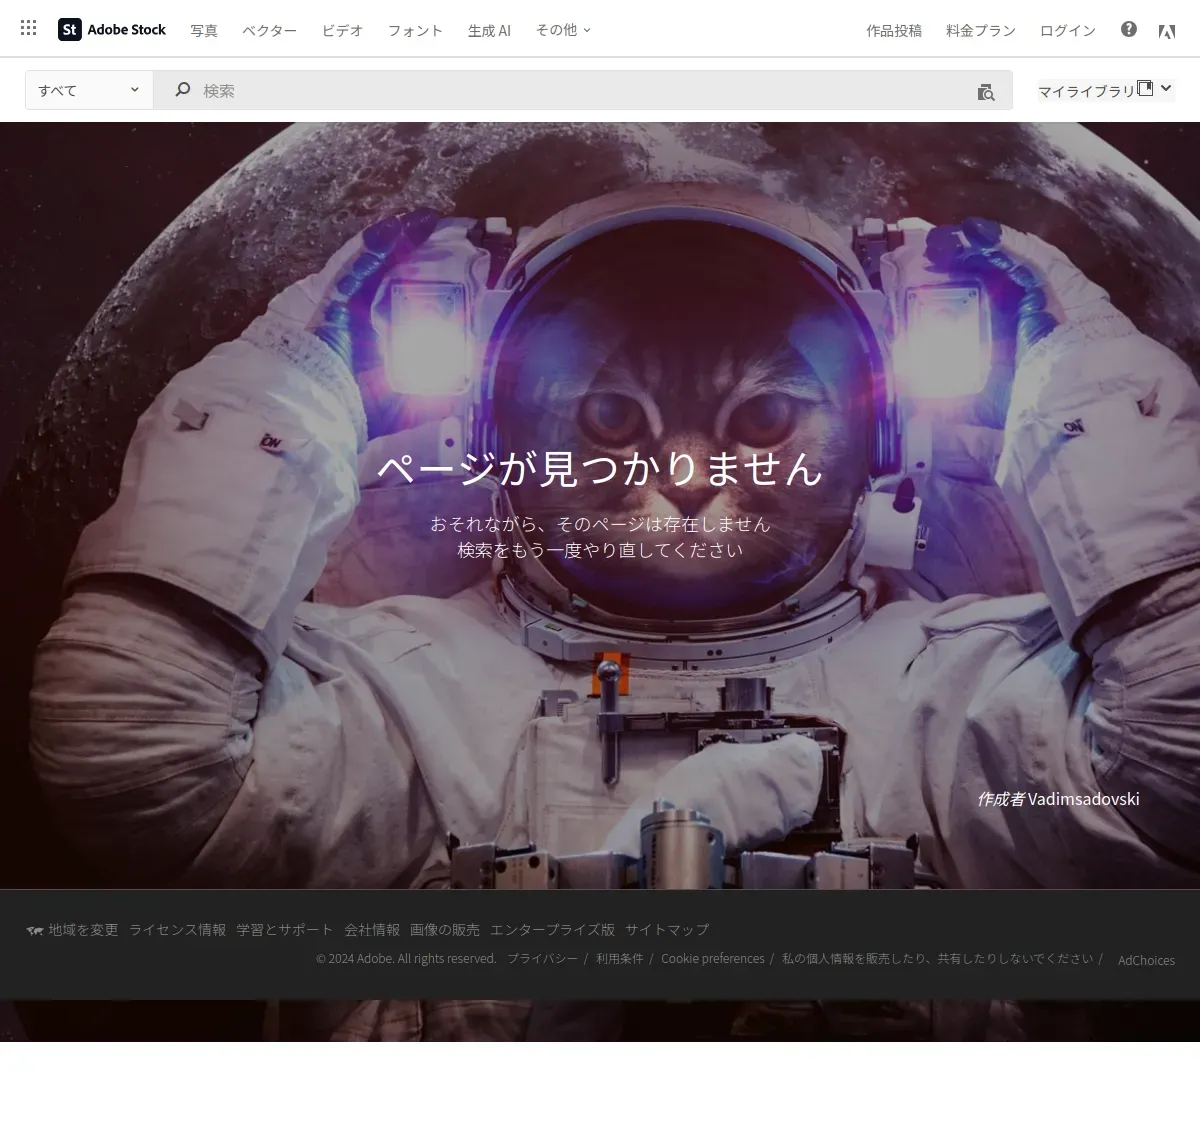
Task: Open Cookie preferences link
Action: pyautogui.click(x=713, y=959)
